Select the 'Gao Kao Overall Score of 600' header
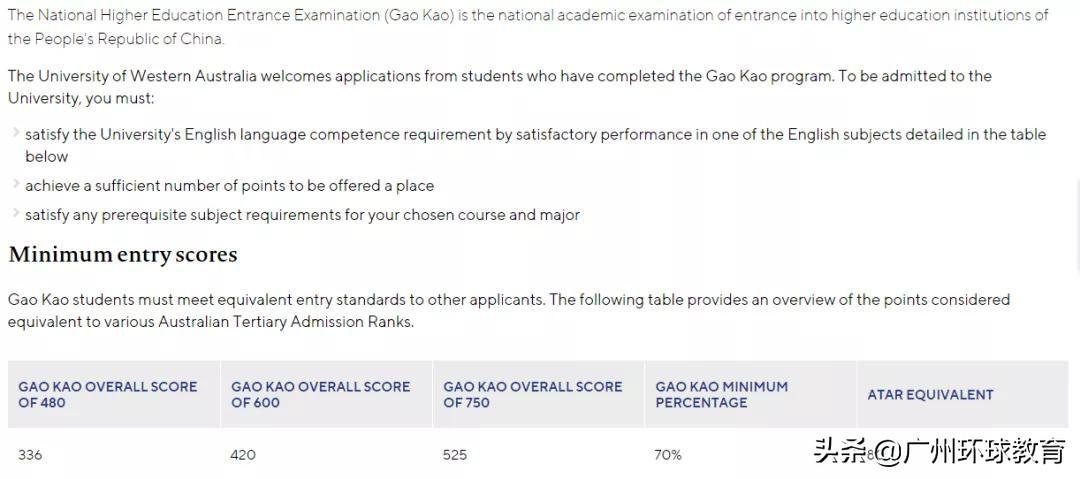This screenshot has width=1080, height=479. (x=320, y=394)
